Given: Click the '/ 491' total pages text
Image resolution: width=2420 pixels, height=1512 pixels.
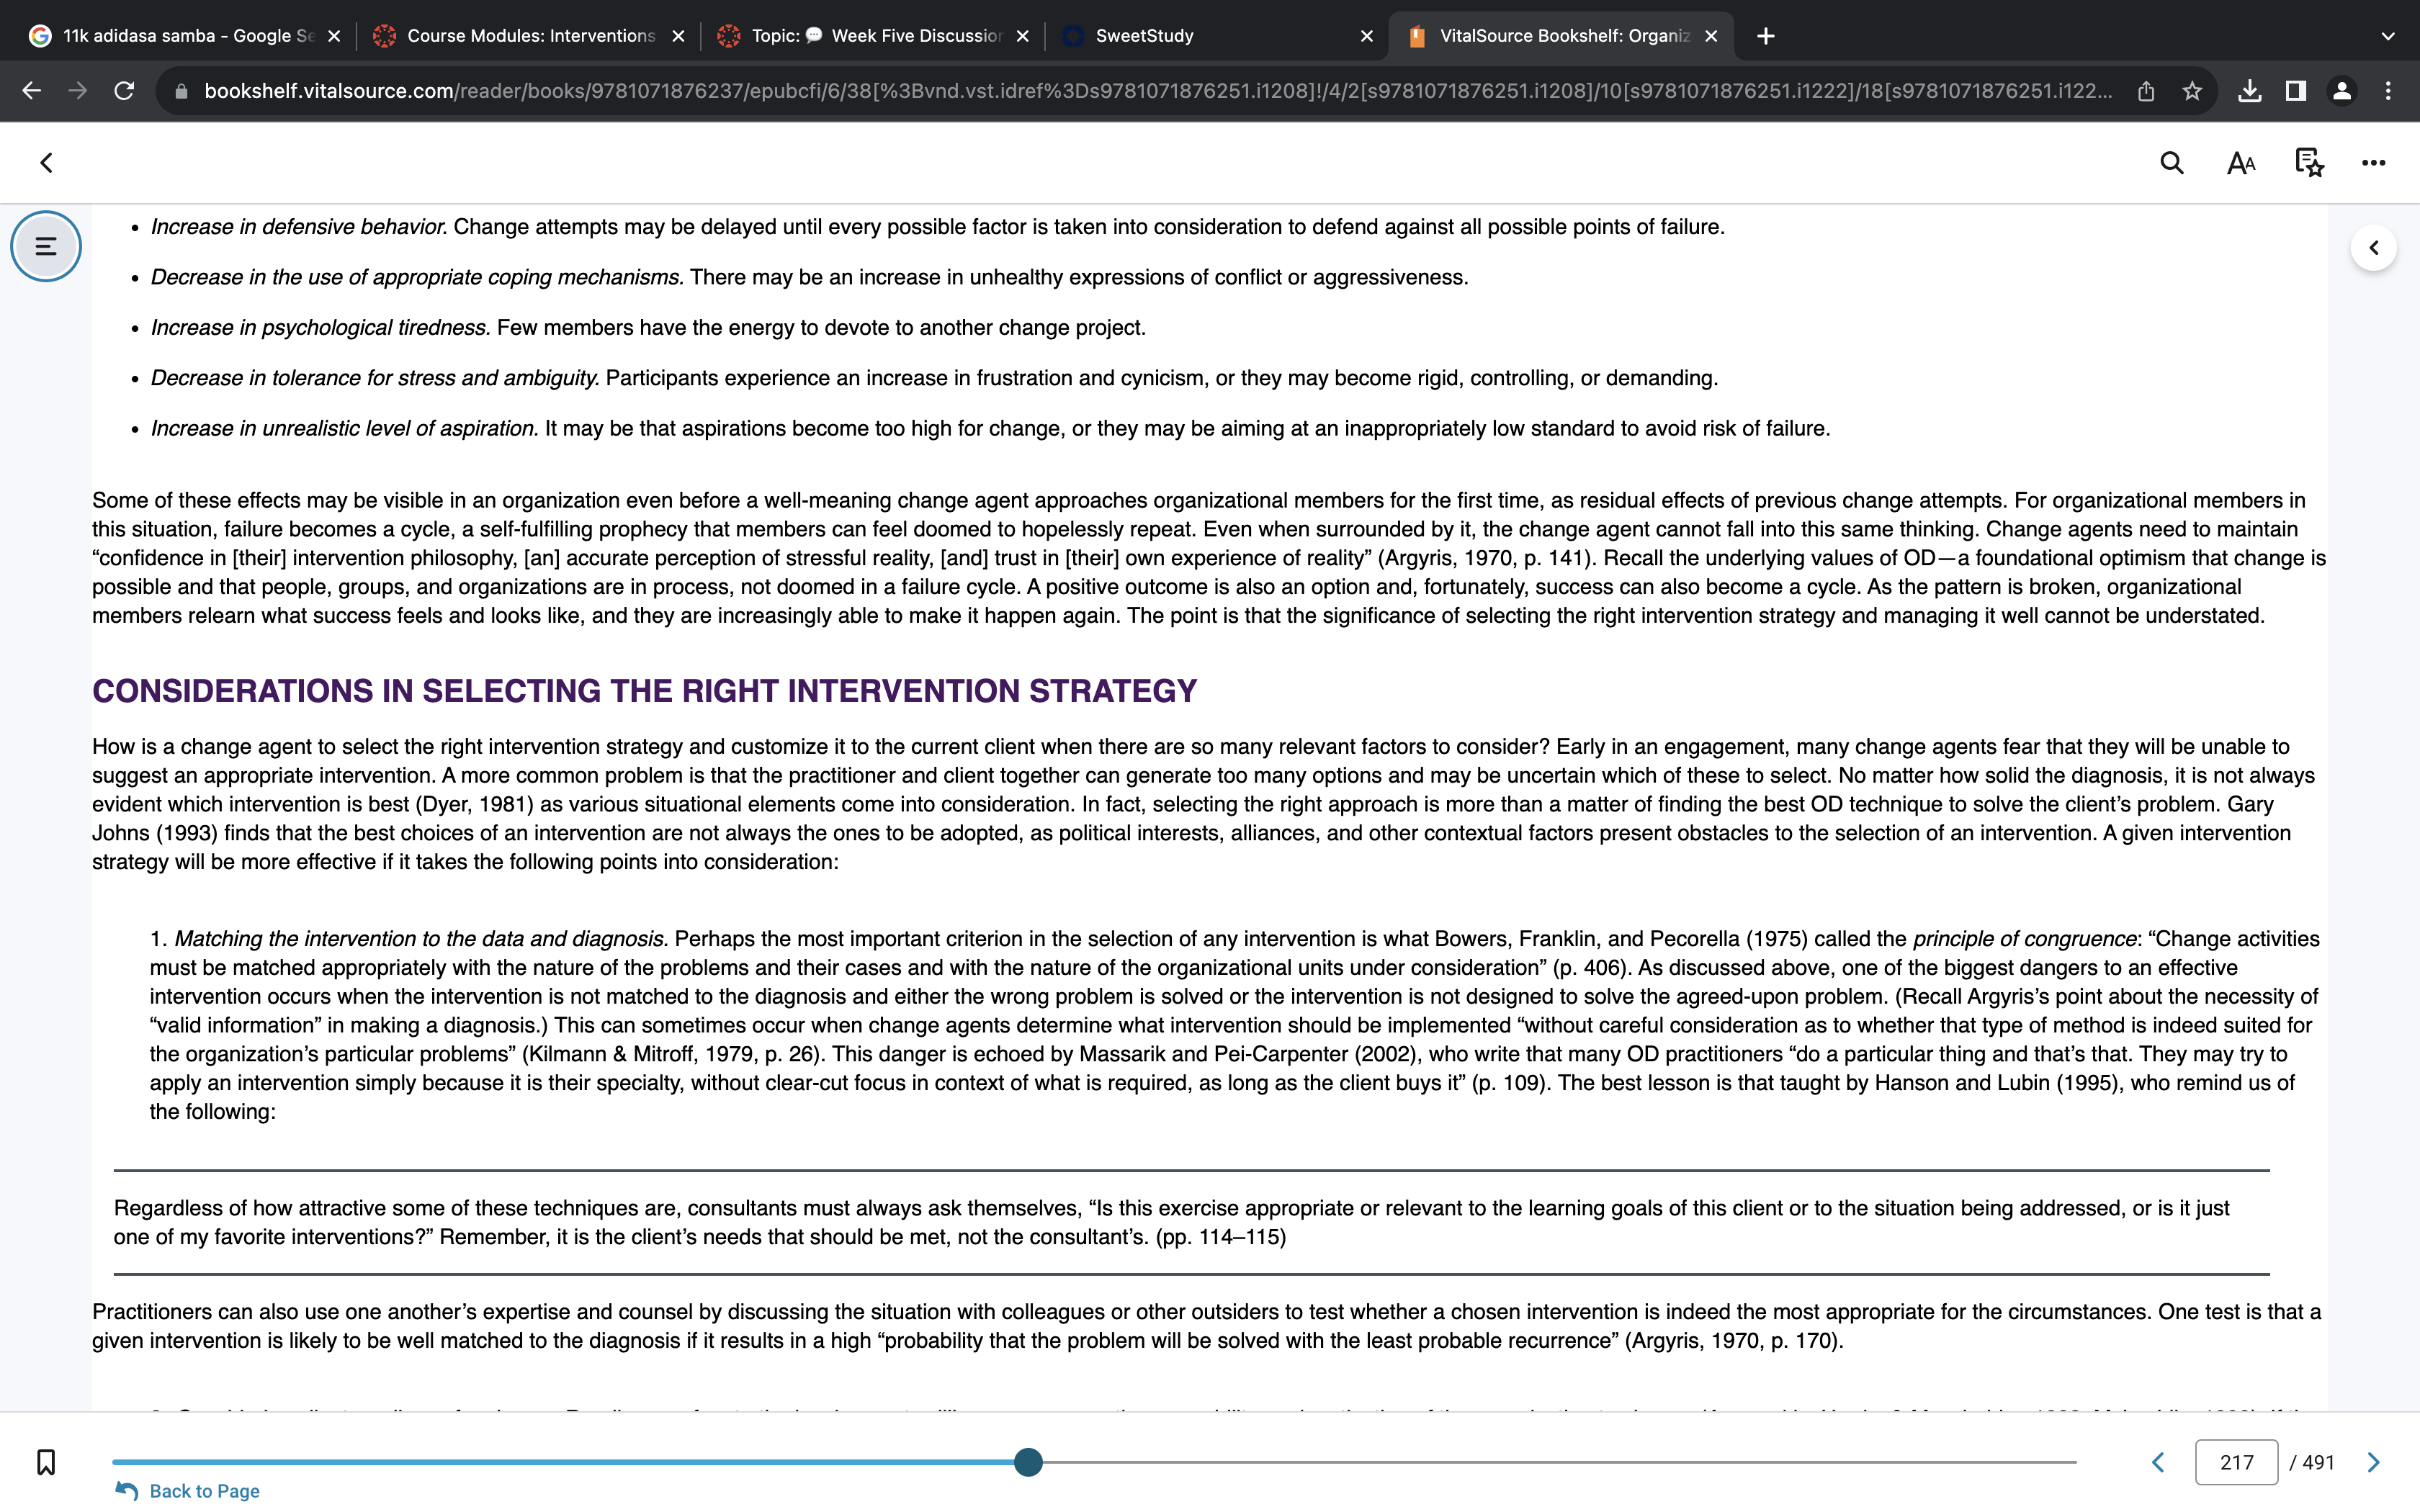Looking at the screenshot, I should [2312, 1463].
